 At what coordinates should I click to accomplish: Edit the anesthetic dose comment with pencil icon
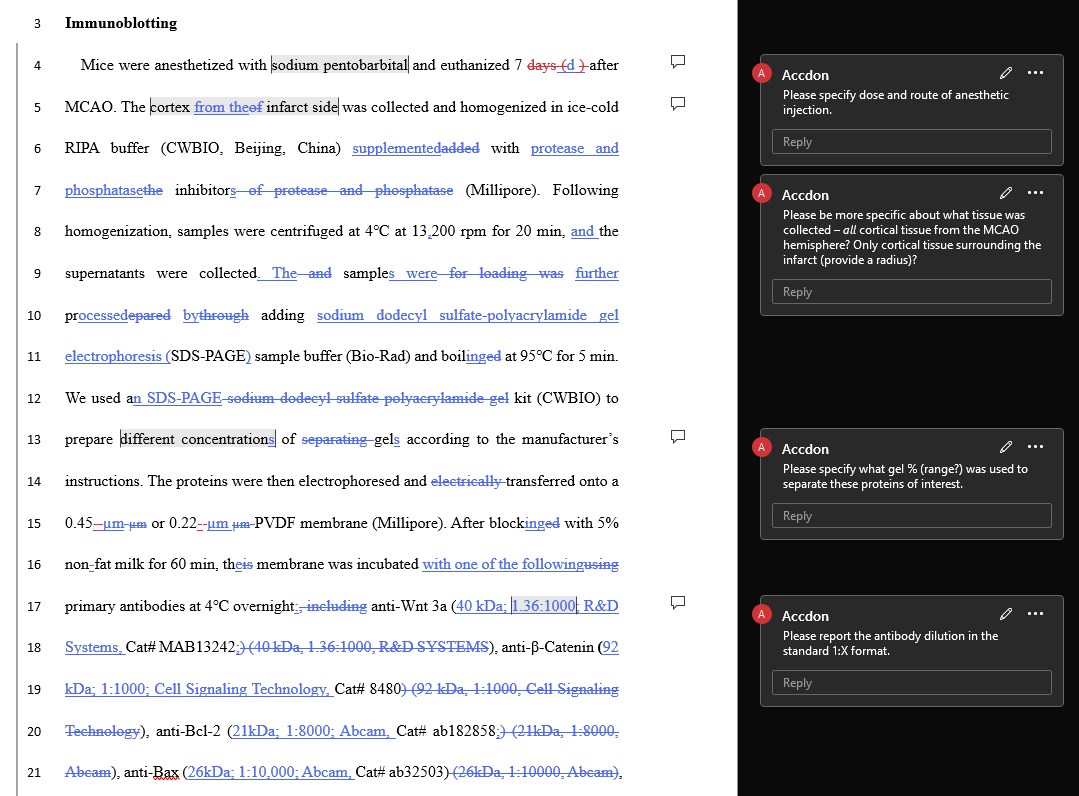pyautogui.click(x=1006, y=73)
